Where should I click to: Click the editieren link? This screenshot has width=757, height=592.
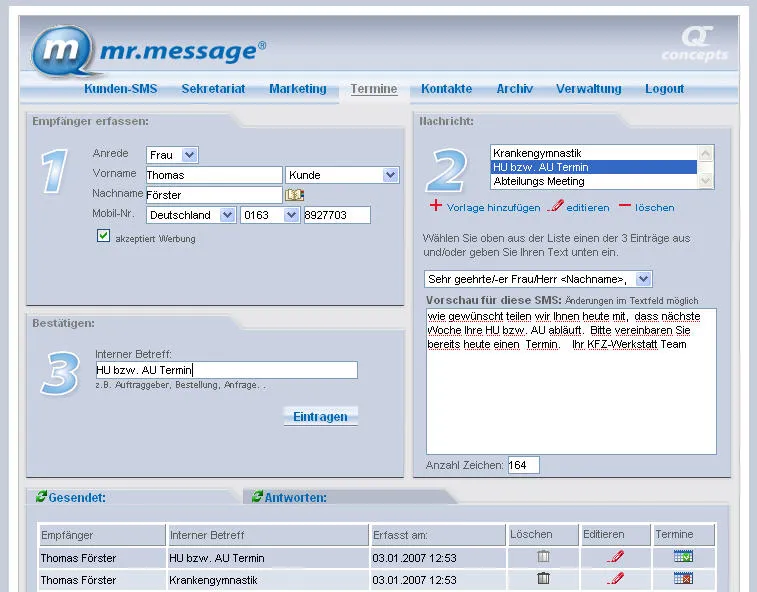tap(588, 208)
